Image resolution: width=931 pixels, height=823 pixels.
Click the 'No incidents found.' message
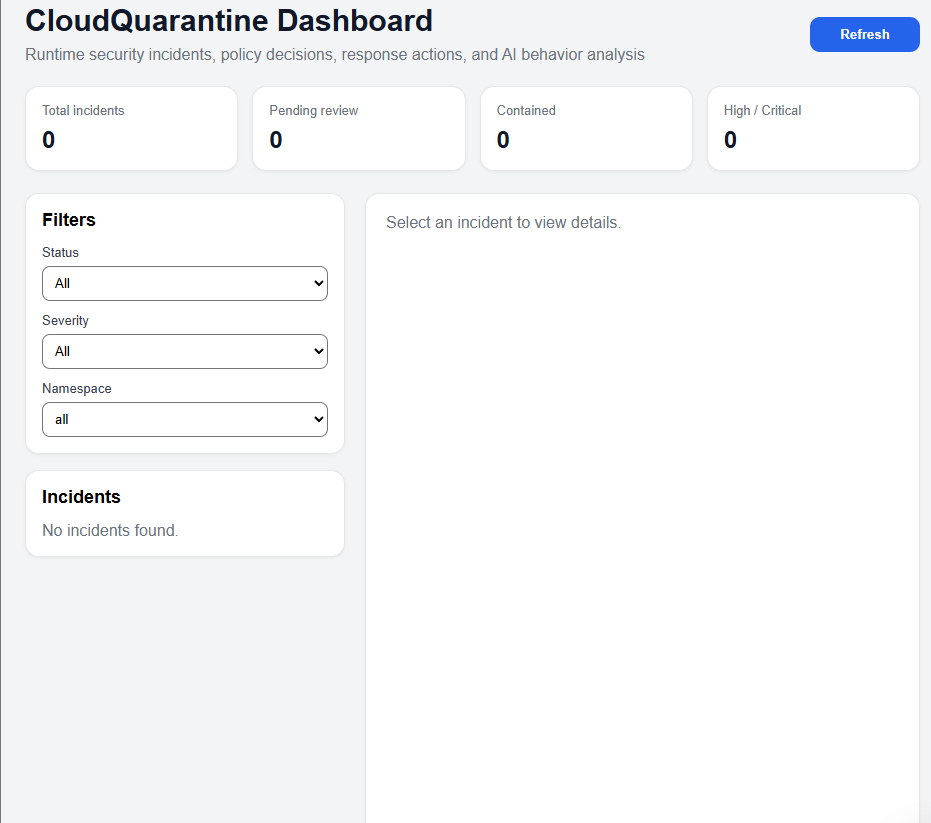pos(110,530)
